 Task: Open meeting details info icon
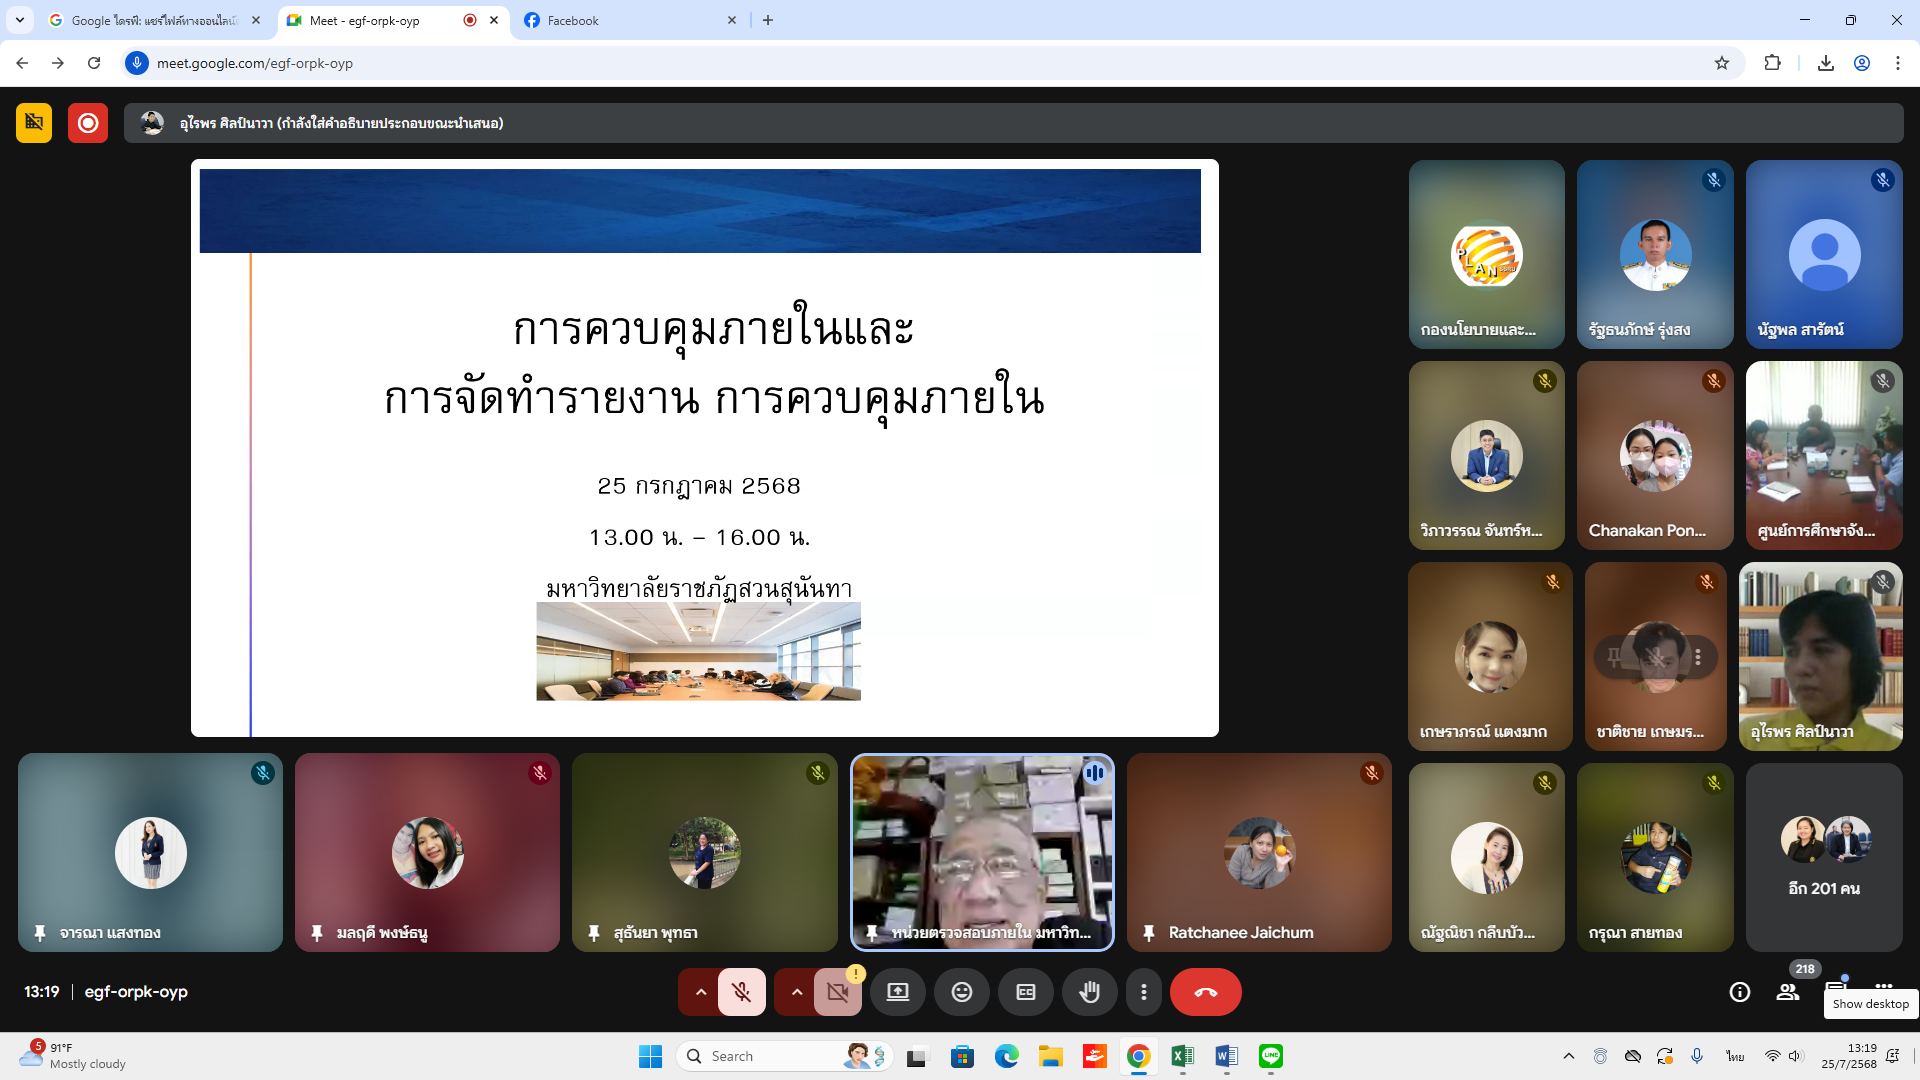click(x=1739, y=992)
